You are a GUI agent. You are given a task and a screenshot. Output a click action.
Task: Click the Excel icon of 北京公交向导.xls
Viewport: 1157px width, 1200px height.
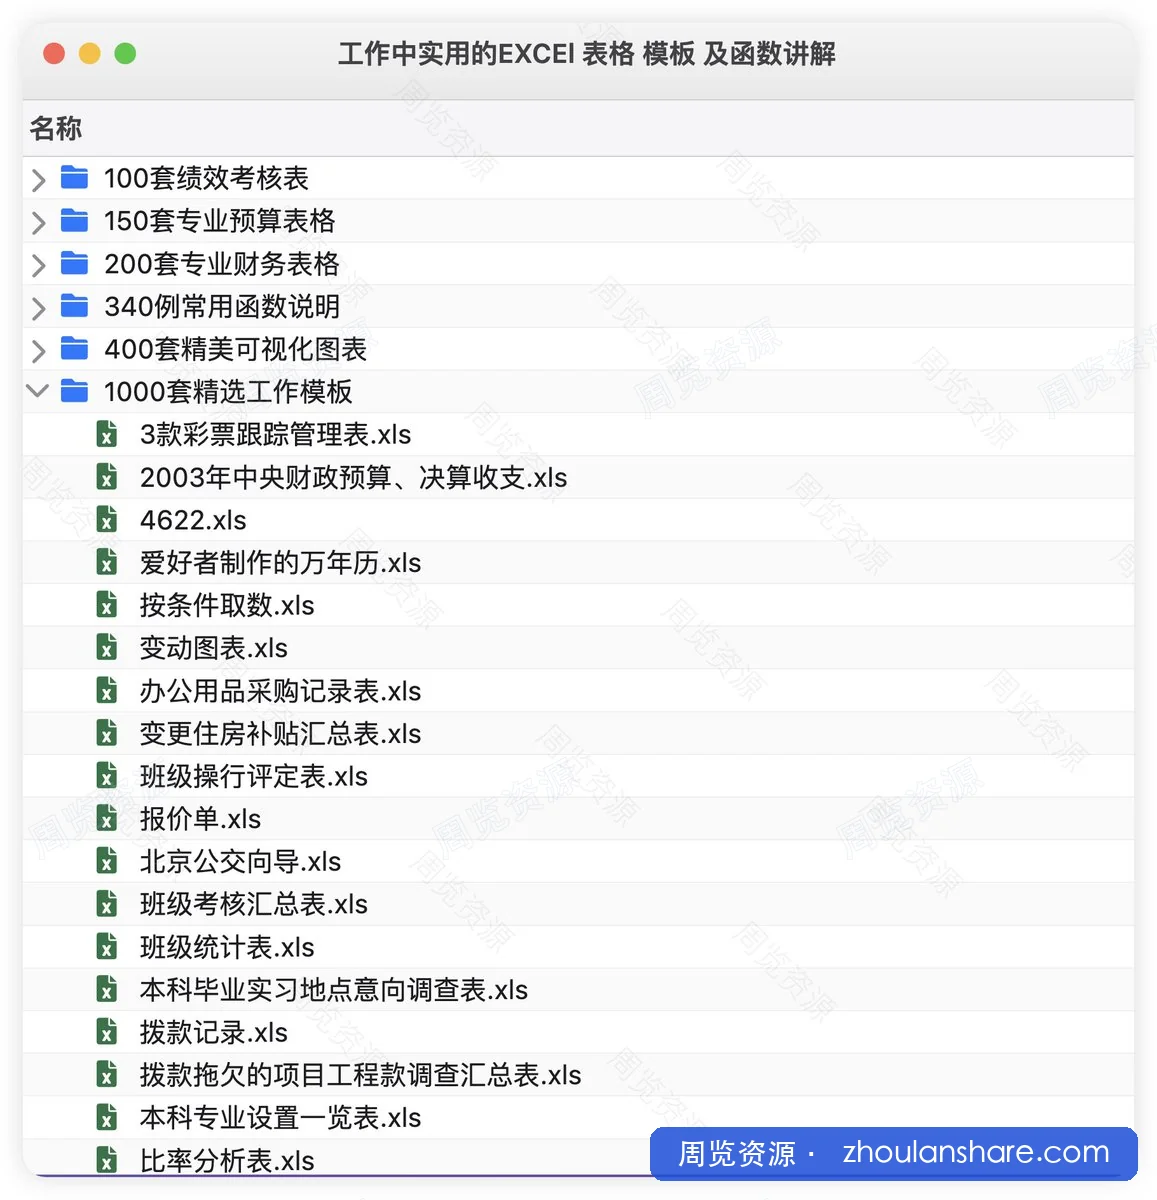(x=106, y=861)
